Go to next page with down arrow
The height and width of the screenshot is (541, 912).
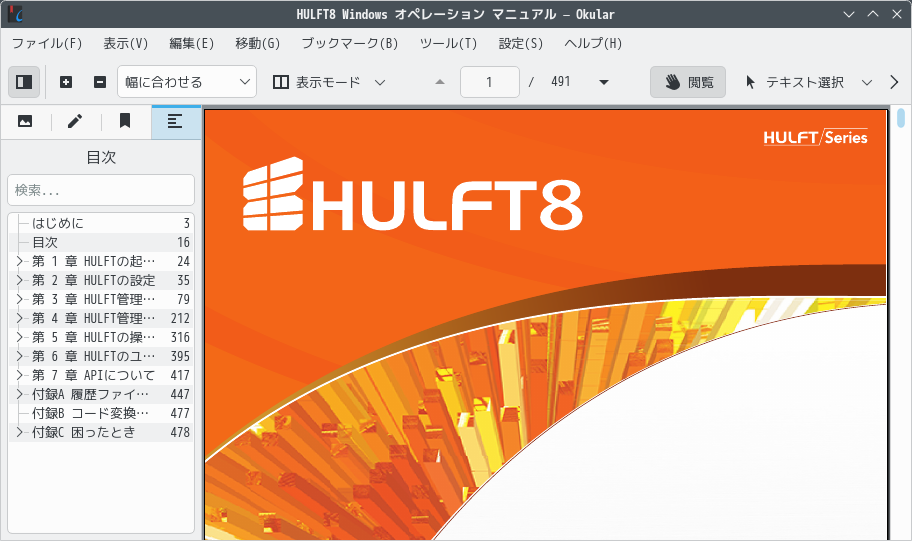[x=604, y=82]
